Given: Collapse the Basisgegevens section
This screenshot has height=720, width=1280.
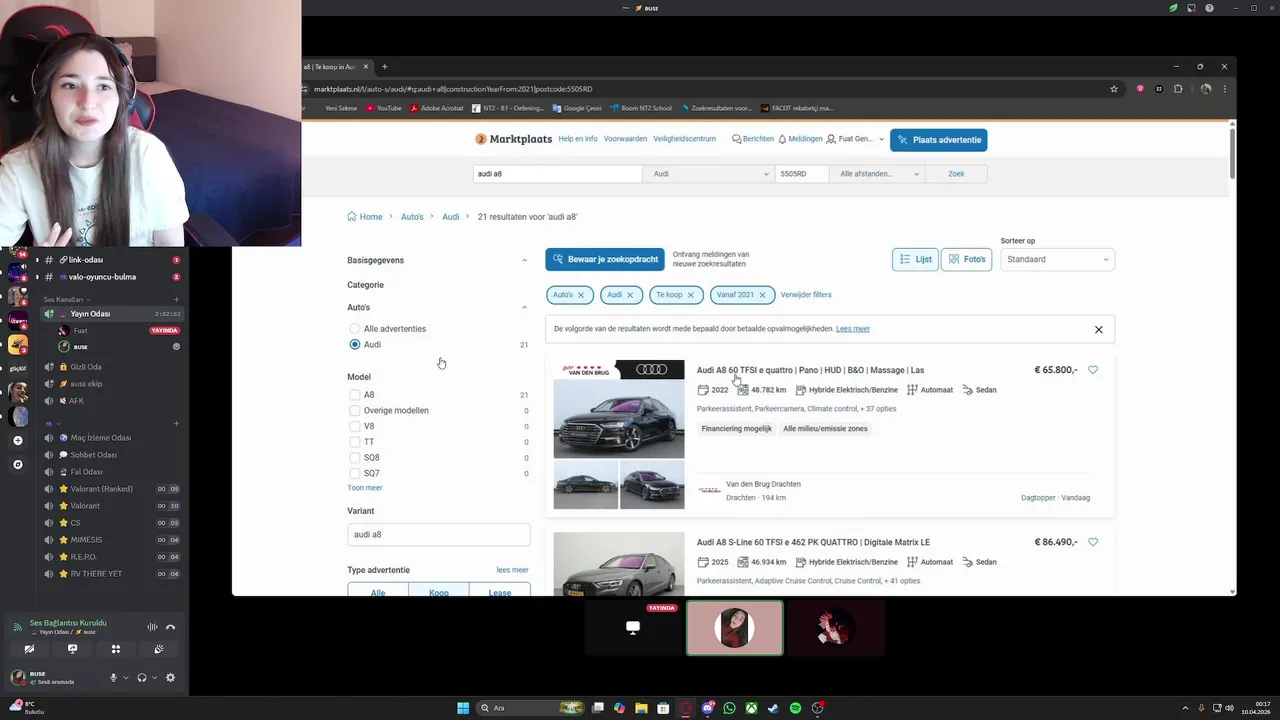Looking at the screenshot, I should pos(524,260).
